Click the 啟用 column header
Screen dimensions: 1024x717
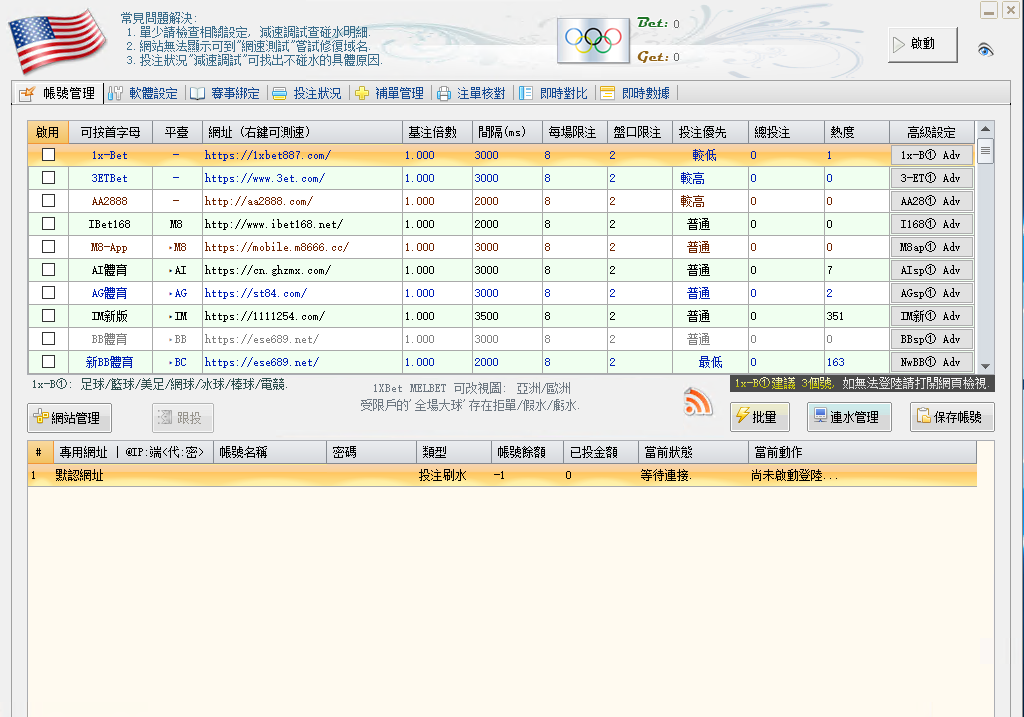click(x=48, y=132)
